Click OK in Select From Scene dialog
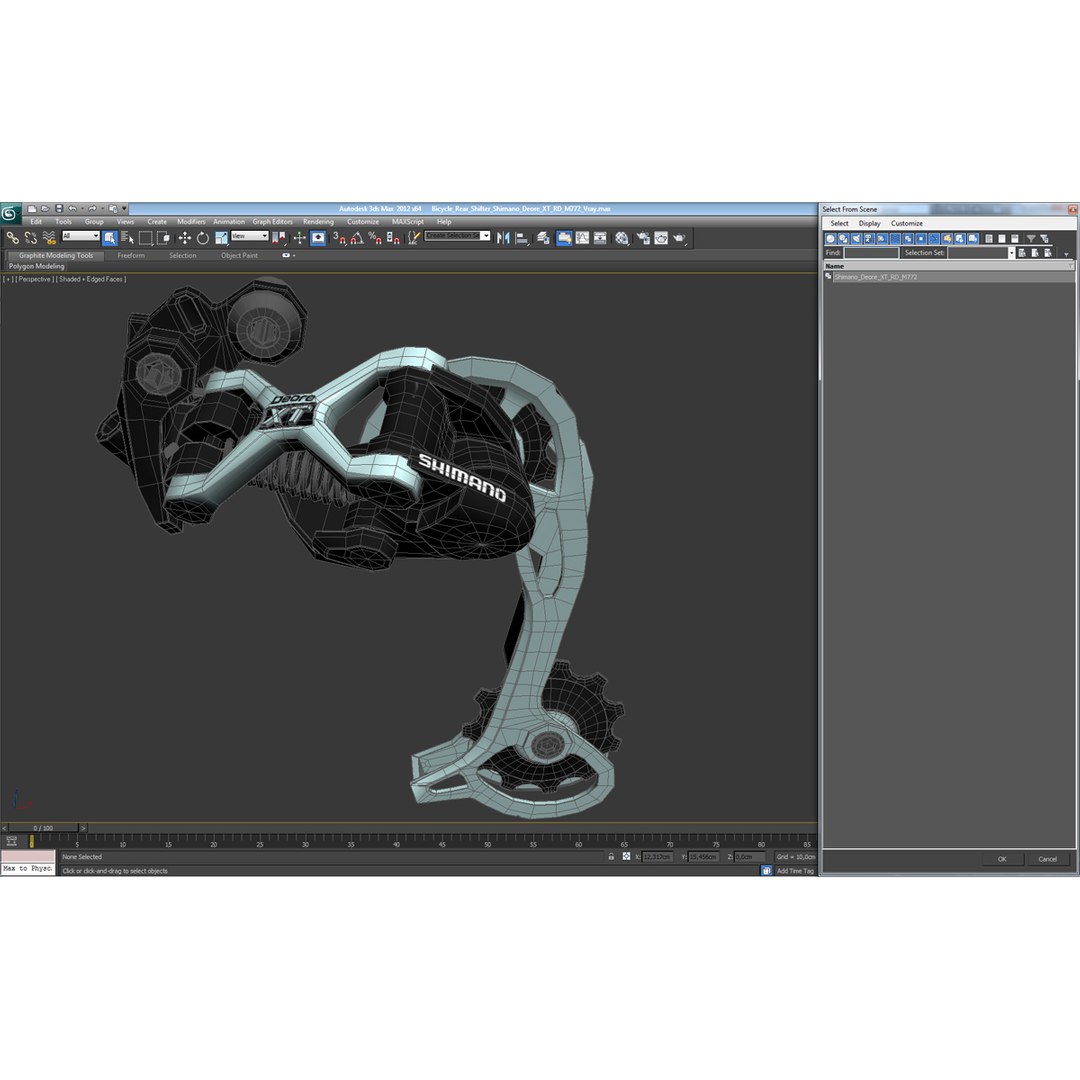The image size is (1080, 1080). pyautogui.click(x=1002, y=859)
